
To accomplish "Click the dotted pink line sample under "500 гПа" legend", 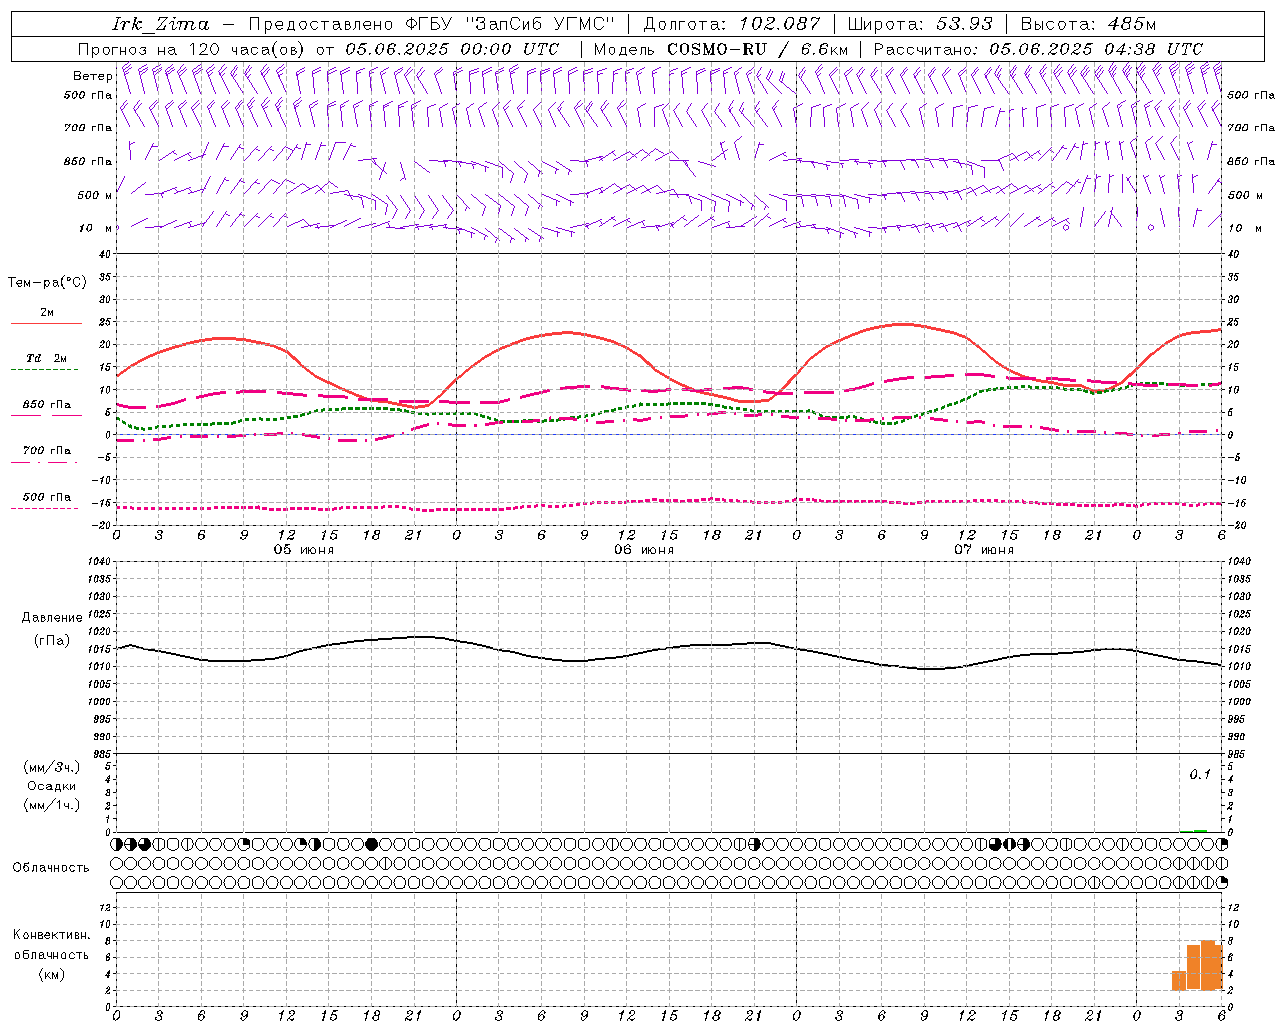I will (46, 508).
